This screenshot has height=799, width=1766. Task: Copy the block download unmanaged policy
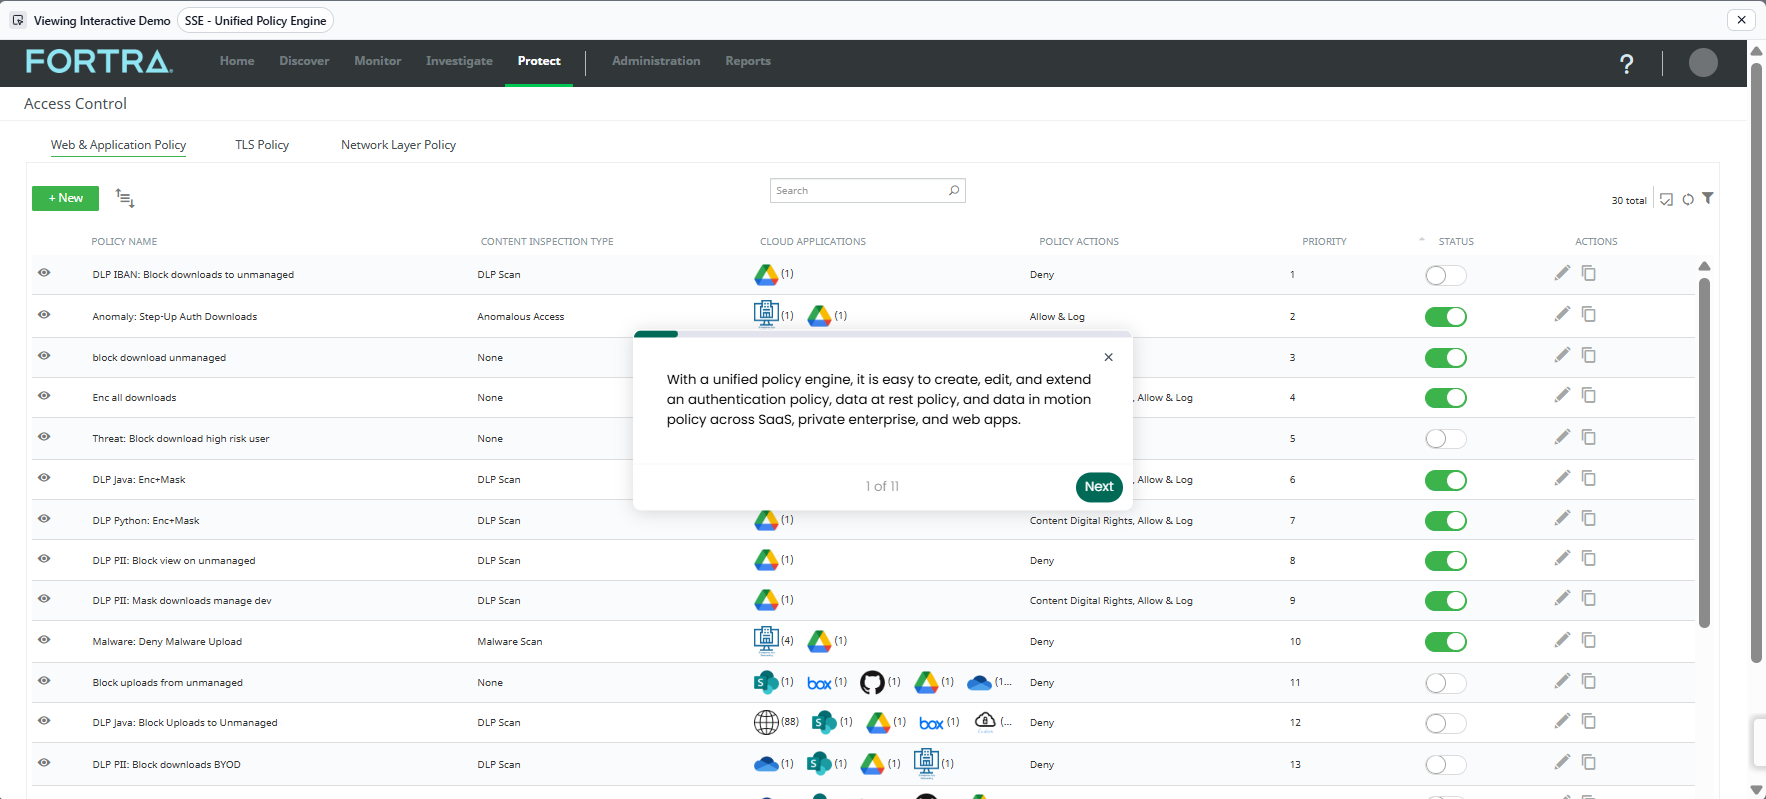1589,355
